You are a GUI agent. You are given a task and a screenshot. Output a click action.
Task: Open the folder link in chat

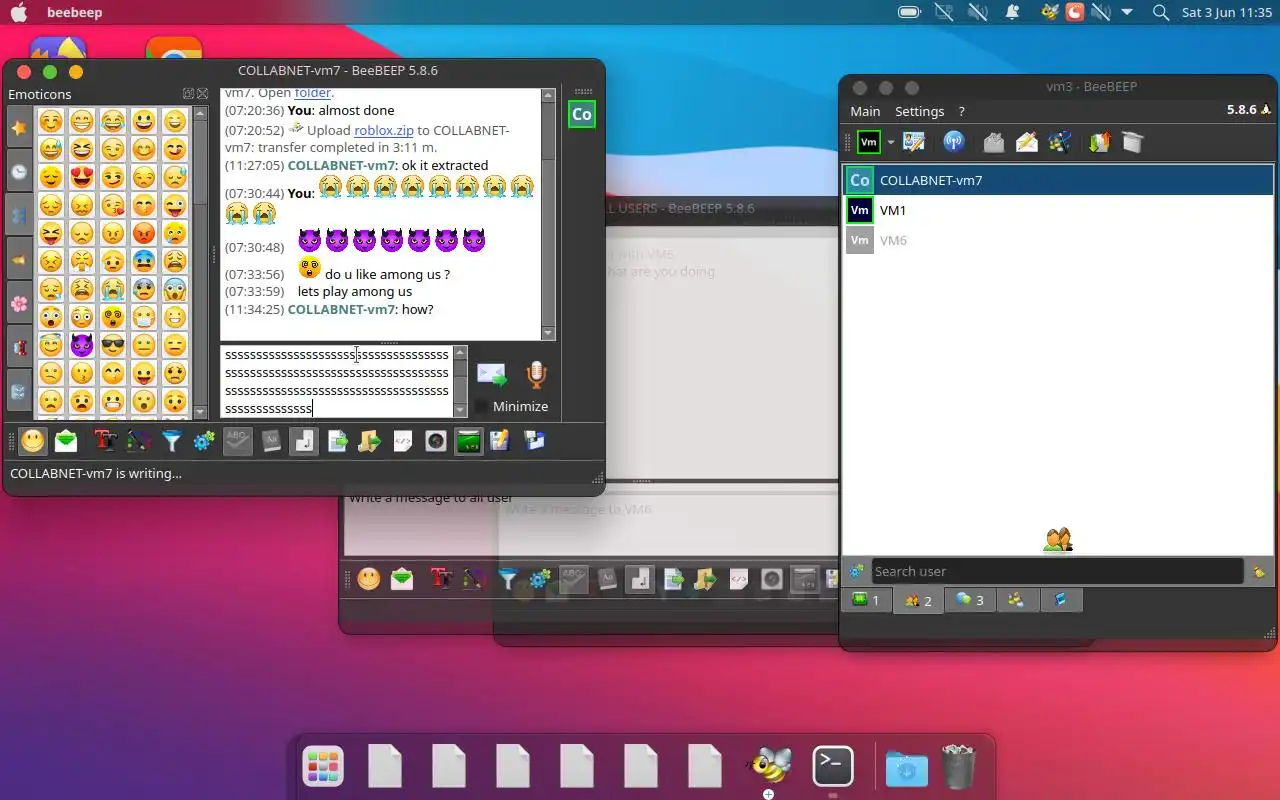pyautogui.click(x=313, y=93)
